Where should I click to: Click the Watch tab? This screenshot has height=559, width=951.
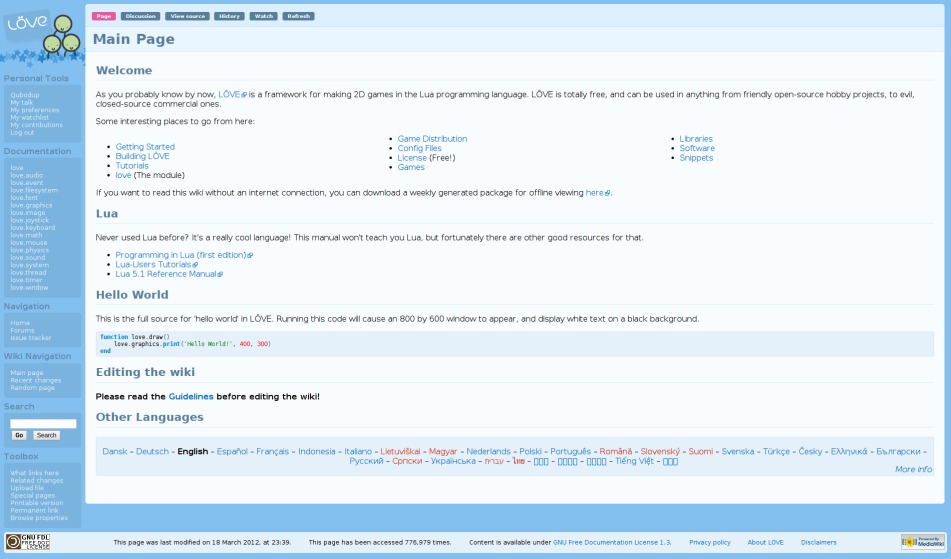click(263, 16)
